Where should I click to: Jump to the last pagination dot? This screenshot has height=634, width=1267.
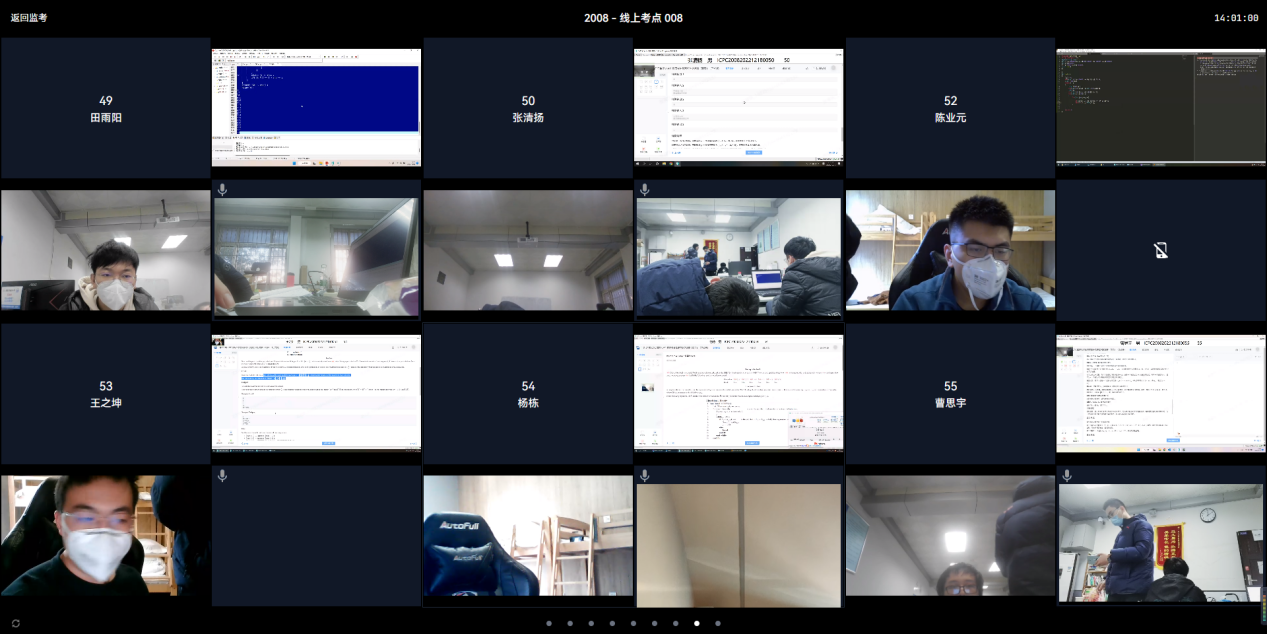(x=717, y=623)
